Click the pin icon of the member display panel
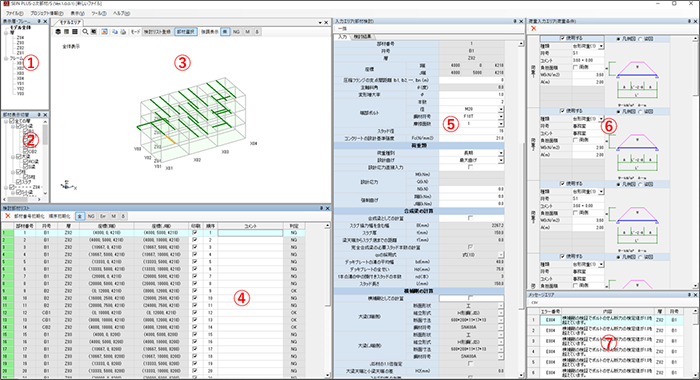Screen dimensions: 700x380 [39, 115]
